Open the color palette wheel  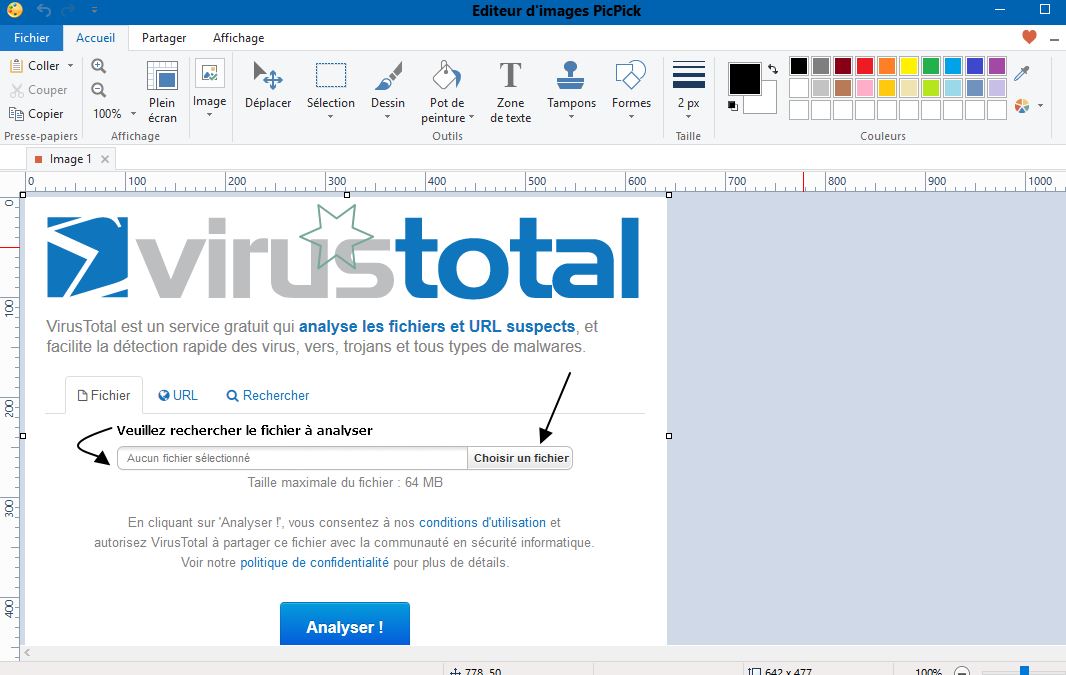1021,106
